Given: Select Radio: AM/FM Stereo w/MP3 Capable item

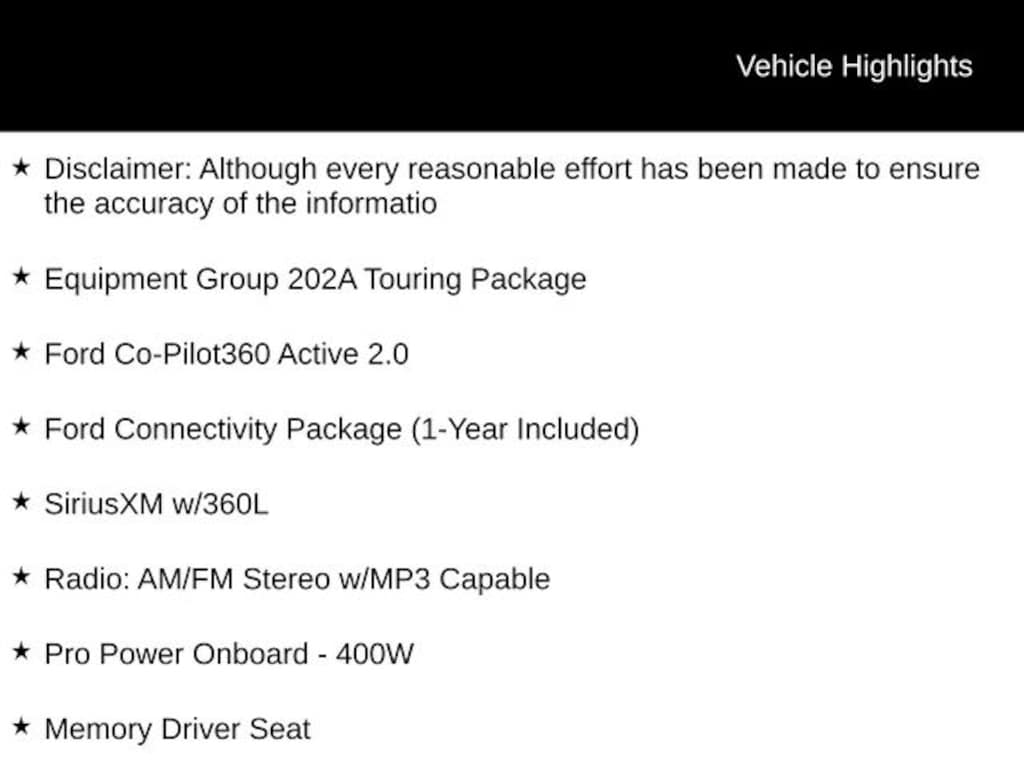Looking at the screenshot, I should (x=297, y=579).
